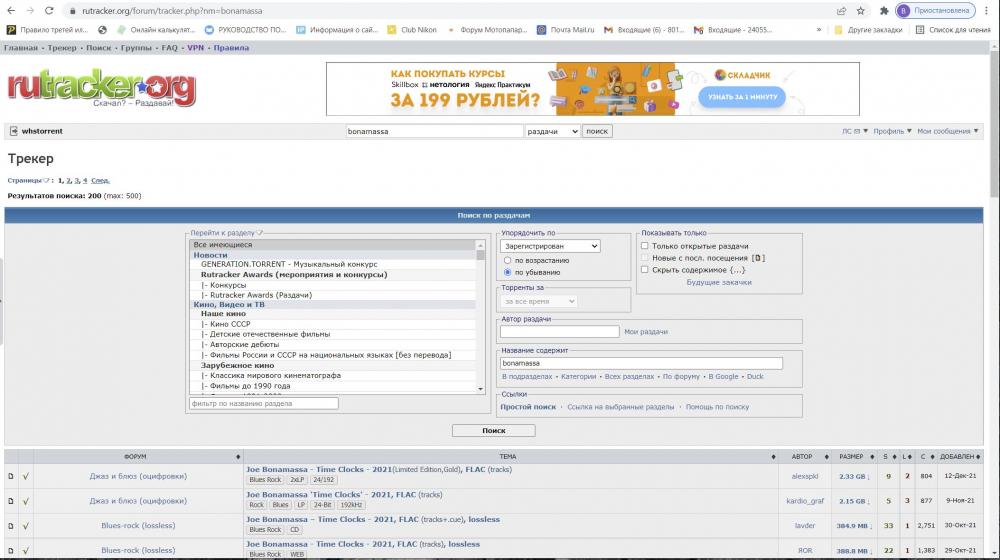Search В Google link

coord(723,376)
